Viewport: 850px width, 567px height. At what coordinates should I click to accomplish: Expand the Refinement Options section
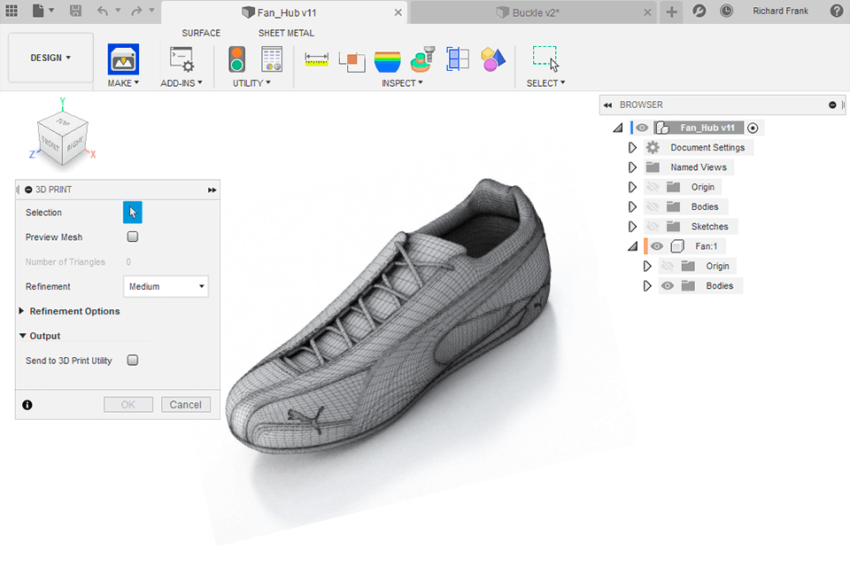pyautogui.click(x=23, y=311)
